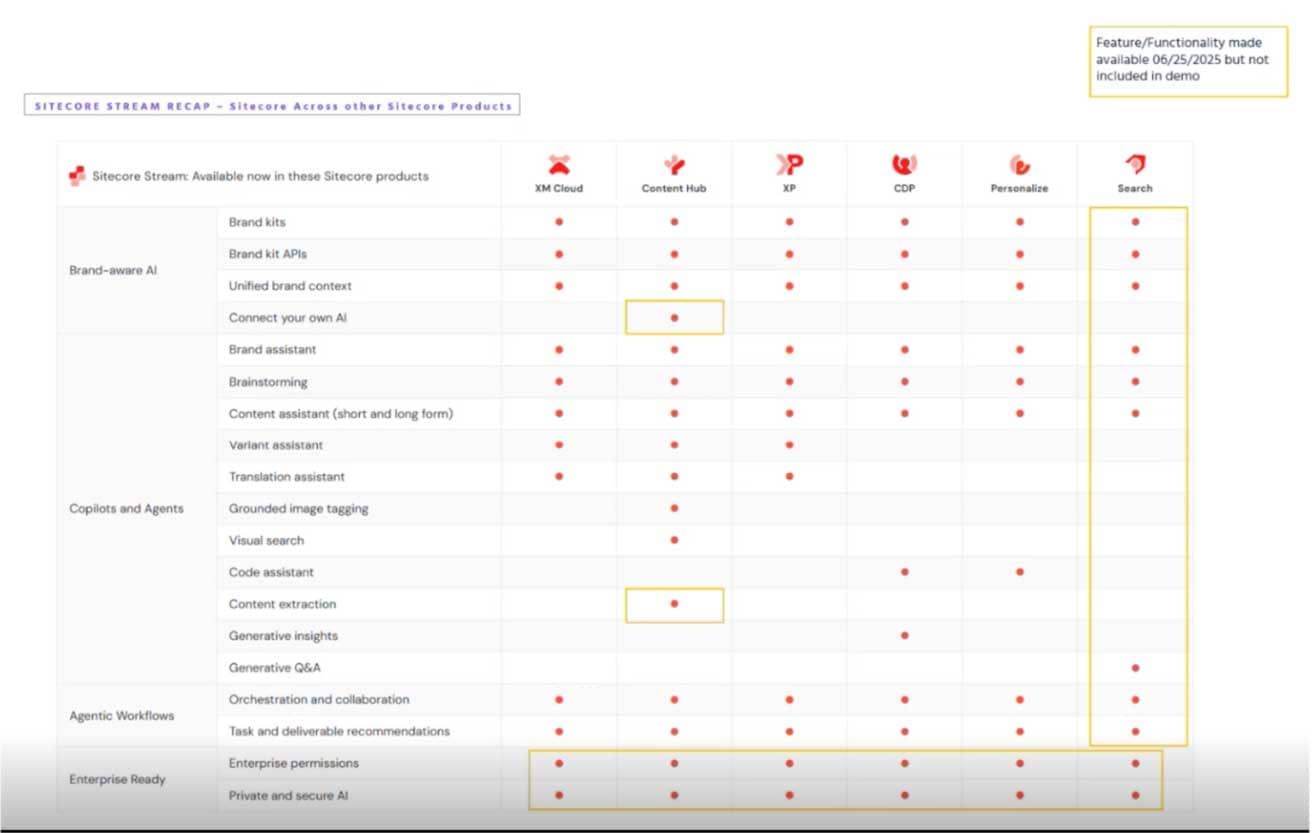Click the 'Enterprise permissions' row label
The image size is (1312, 833).
pyautogui.click(x=293, y=764)
